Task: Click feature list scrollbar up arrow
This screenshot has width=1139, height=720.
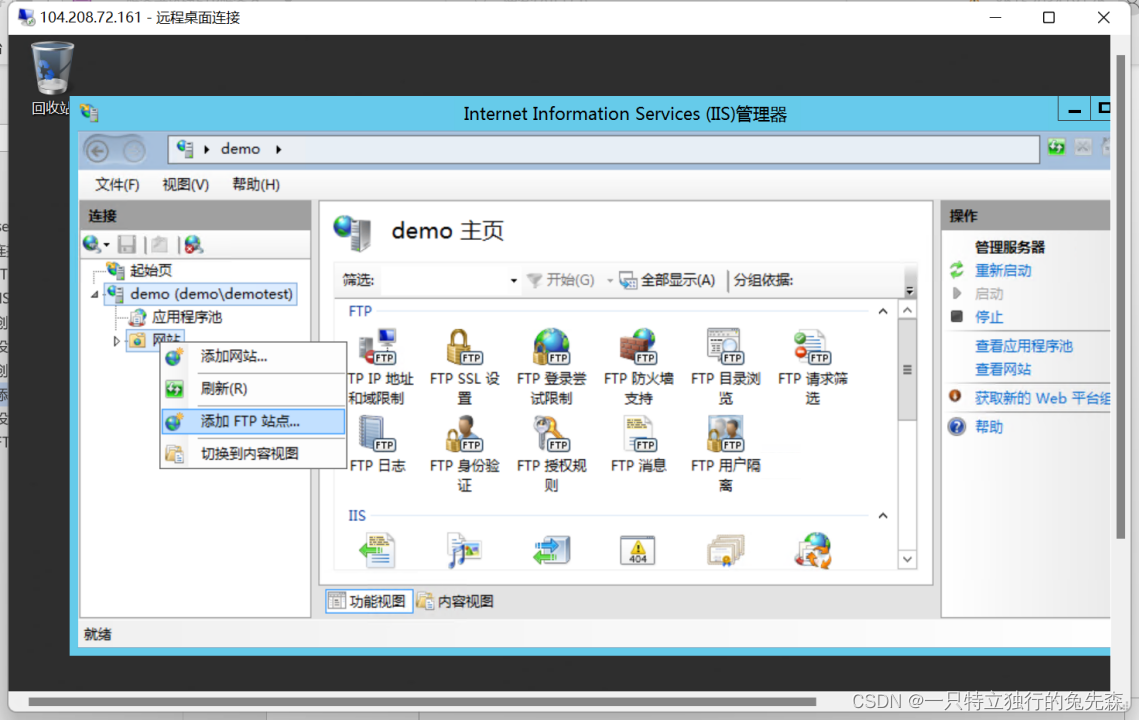Action: (x=907, y=310)
